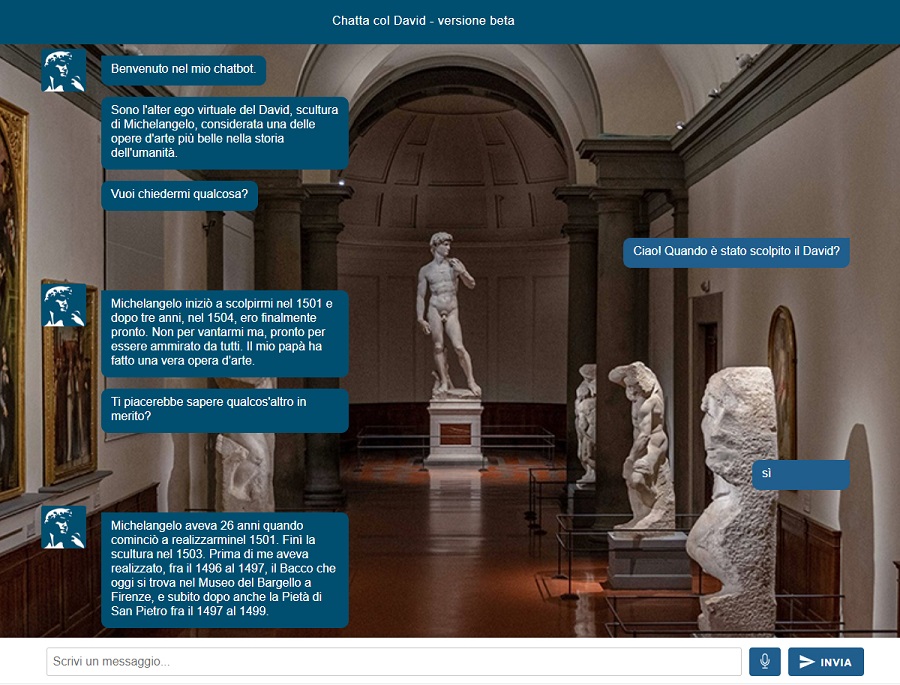Click the 'Michelangelo aveva 26 anni' message bubble

[x=224, y=569]
